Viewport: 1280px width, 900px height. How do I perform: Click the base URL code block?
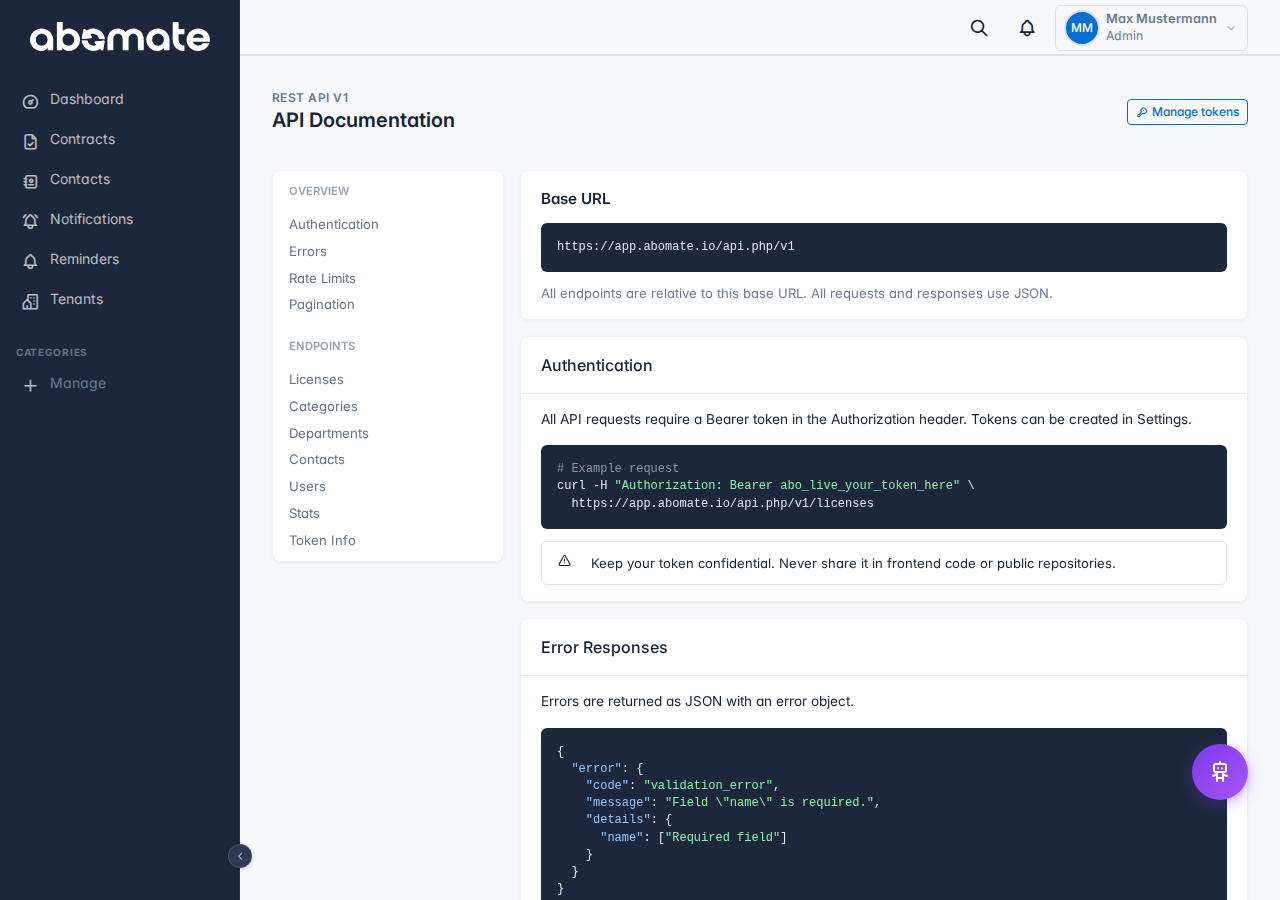pos(884,247)
